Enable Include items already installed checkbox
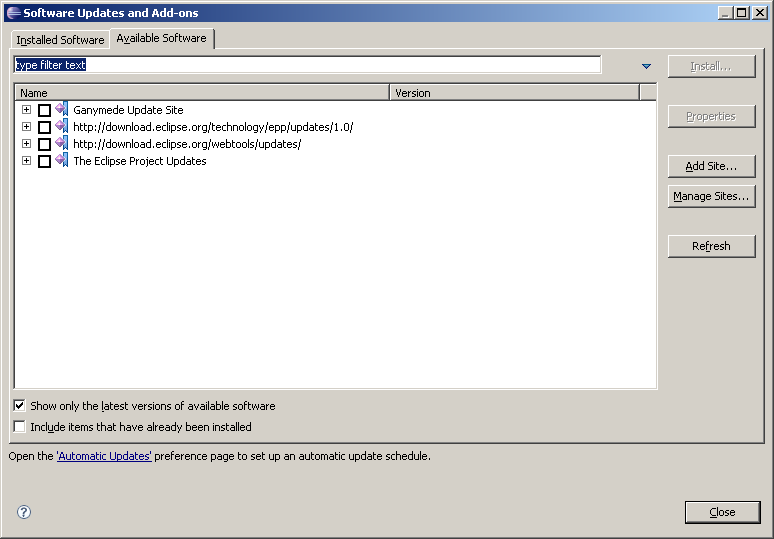This screenshot has height=539, width=774. 20,427
